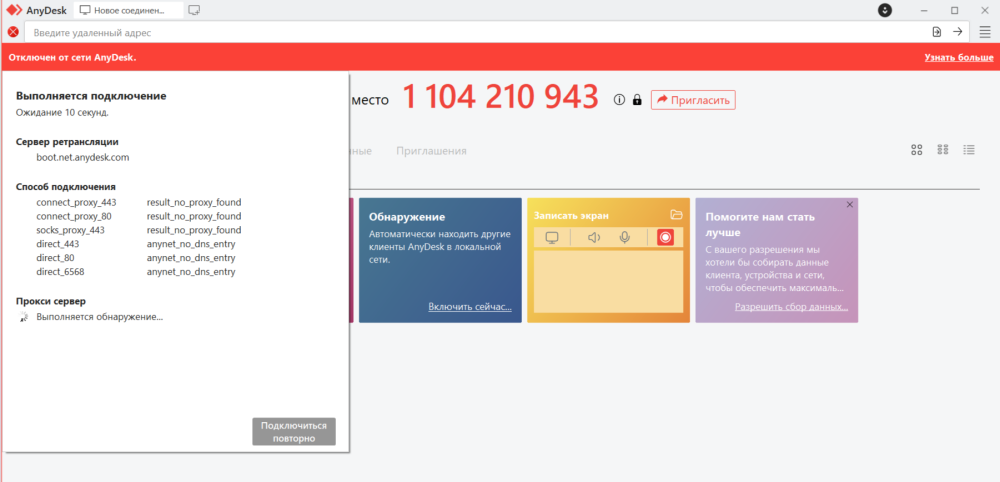Click the Обнаружение card title

(x=407, y=217)
